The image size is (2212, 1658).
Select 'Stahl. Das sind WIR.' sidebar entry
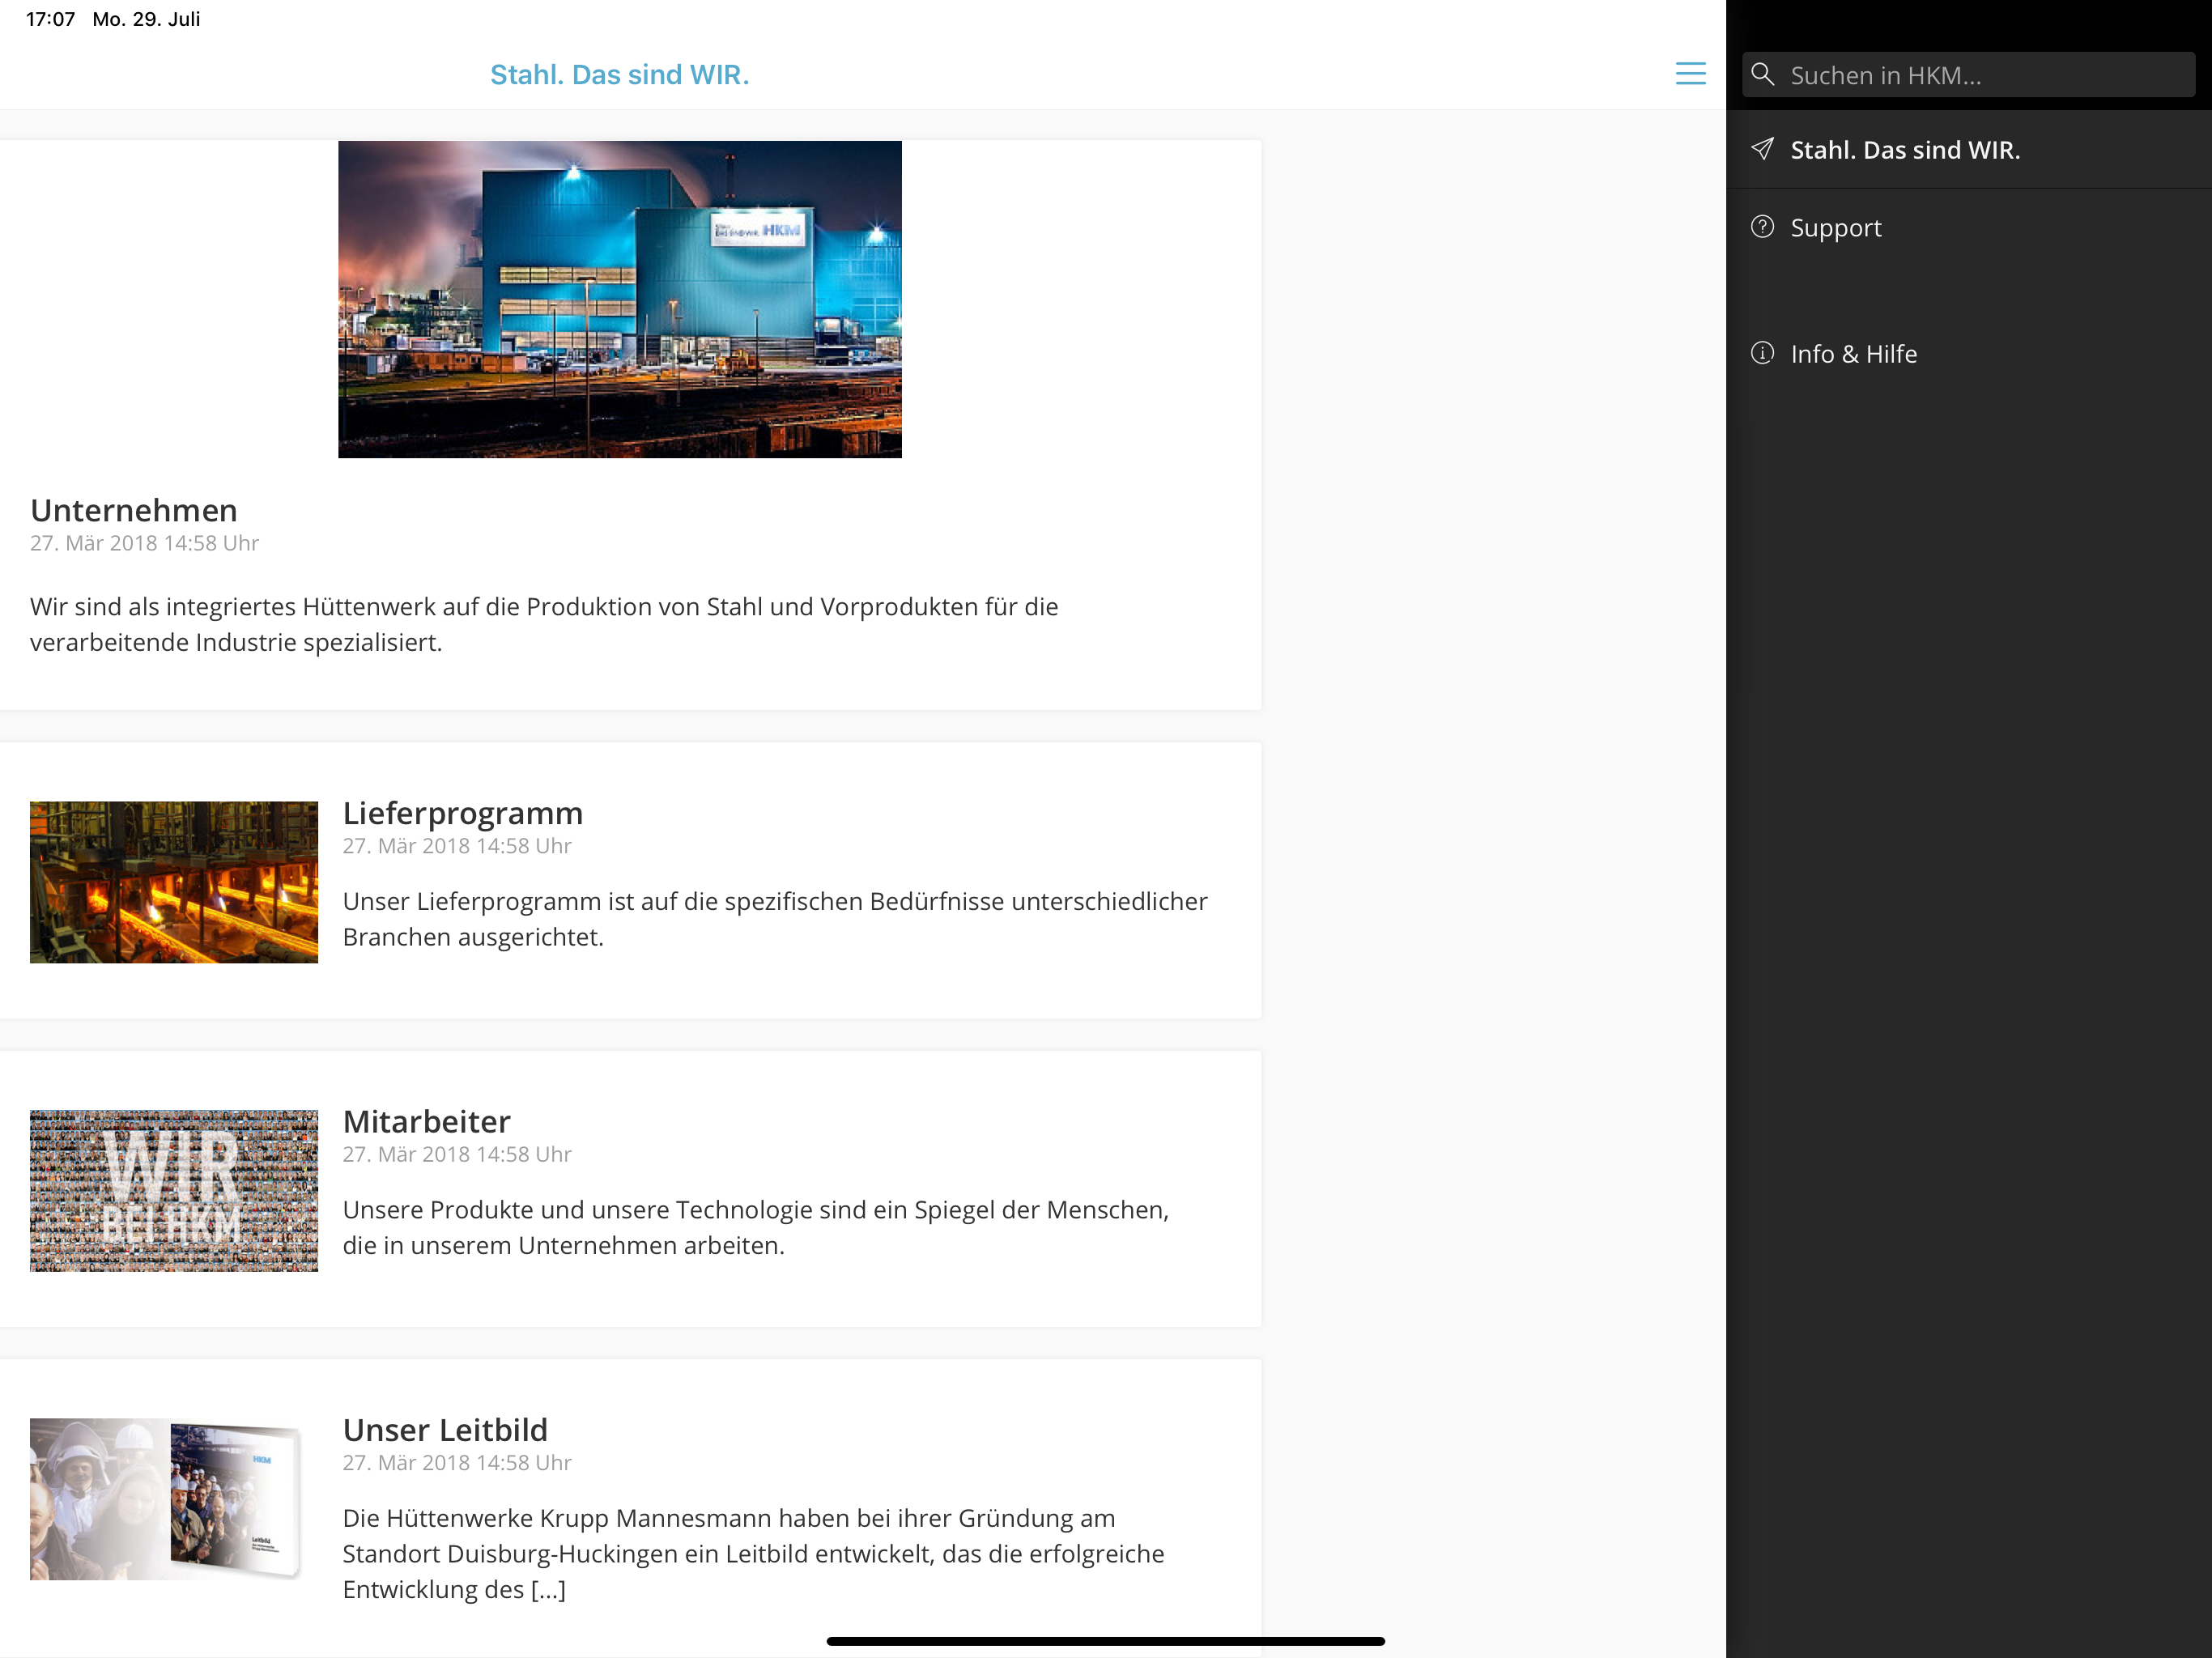(1968, 150)
